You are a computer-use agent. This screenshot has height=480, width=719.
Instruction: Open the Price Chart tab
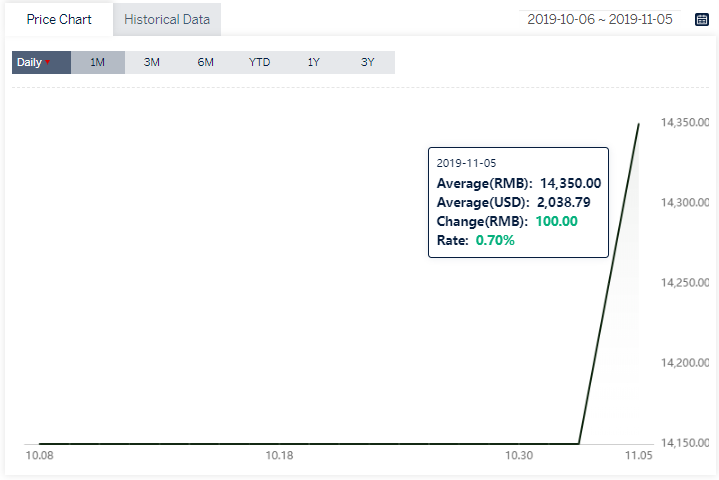point(59,20)
